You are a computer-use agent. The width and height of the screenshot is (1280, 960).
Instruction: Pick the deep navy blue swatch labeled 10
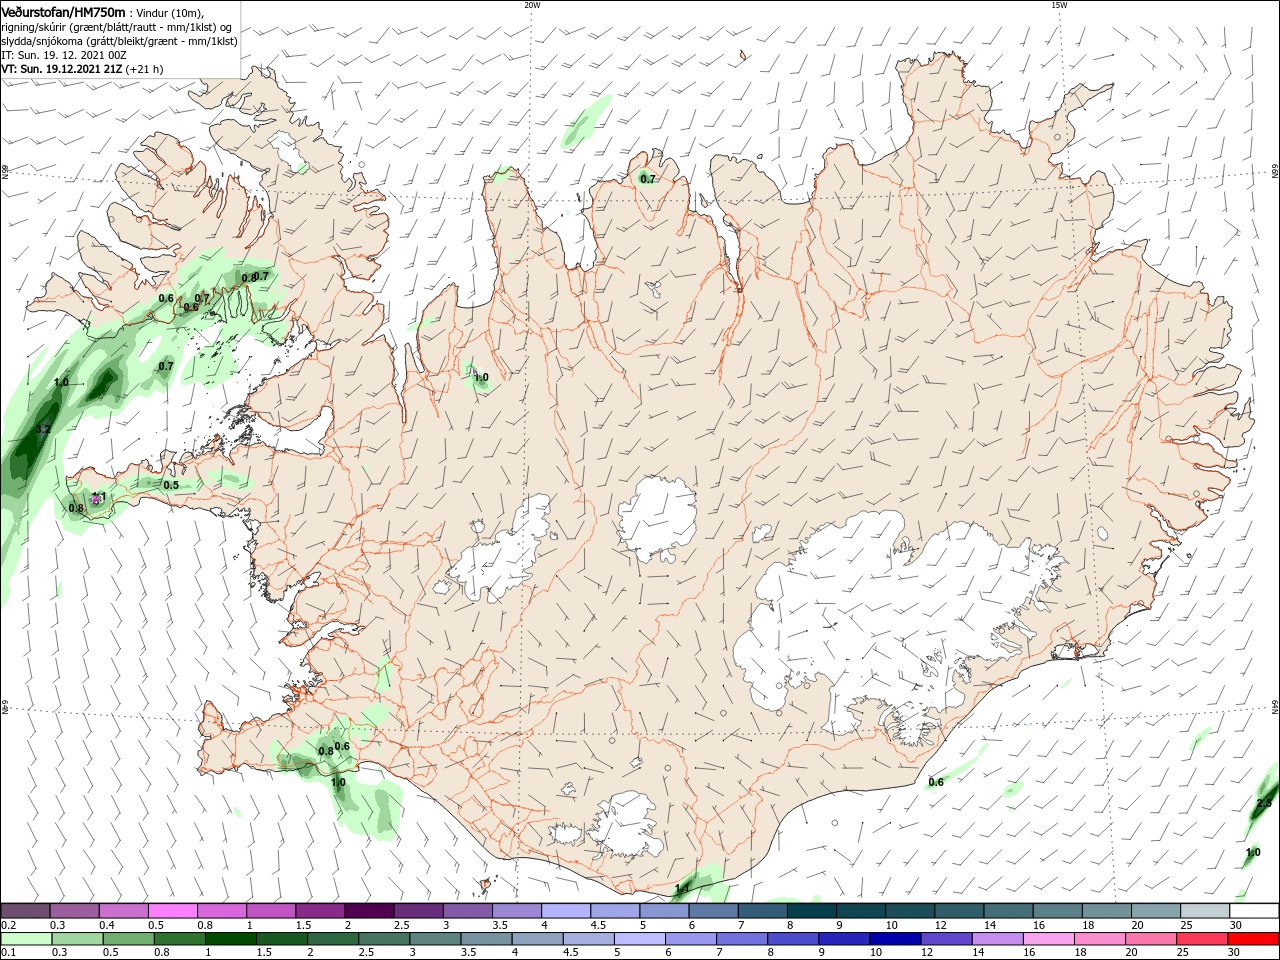point(895,939)
